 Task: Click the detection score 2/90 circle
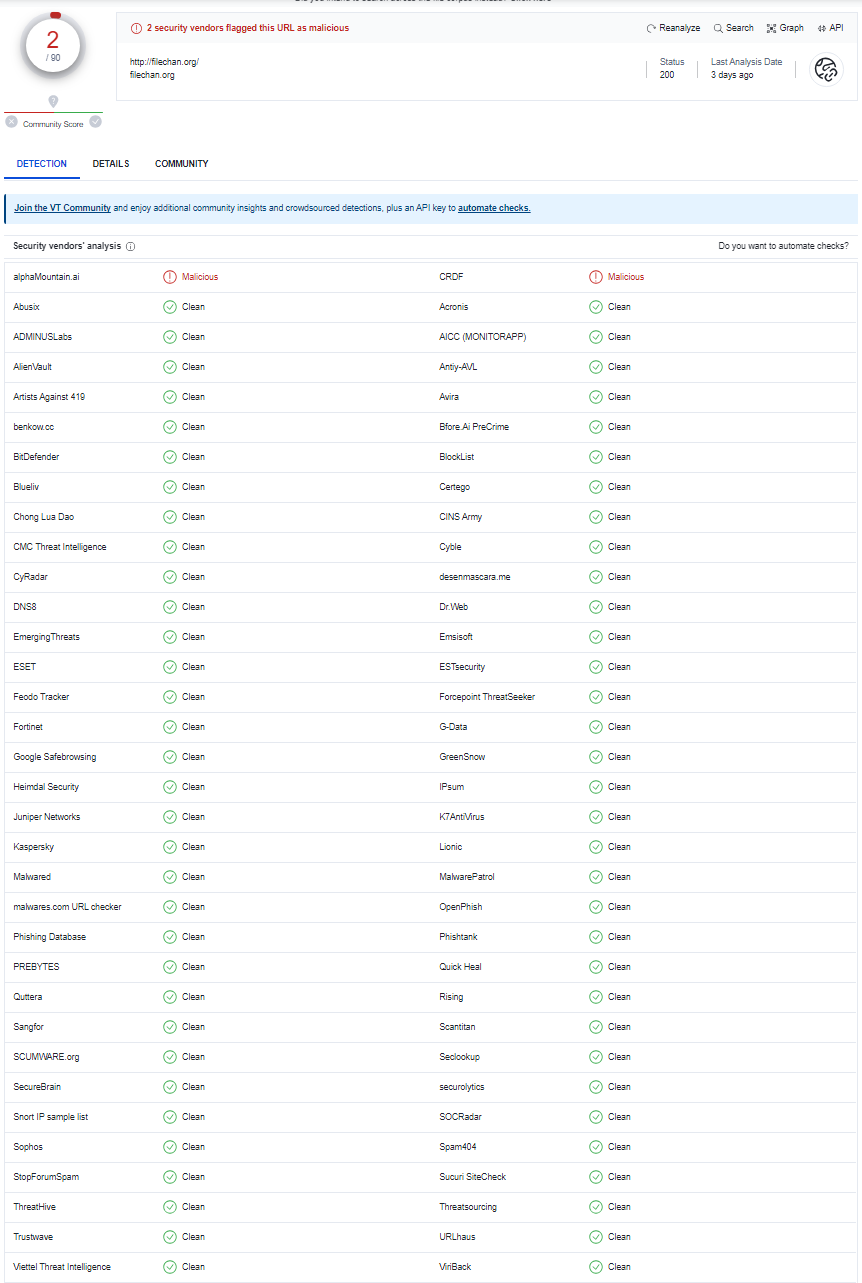[53, 47]
